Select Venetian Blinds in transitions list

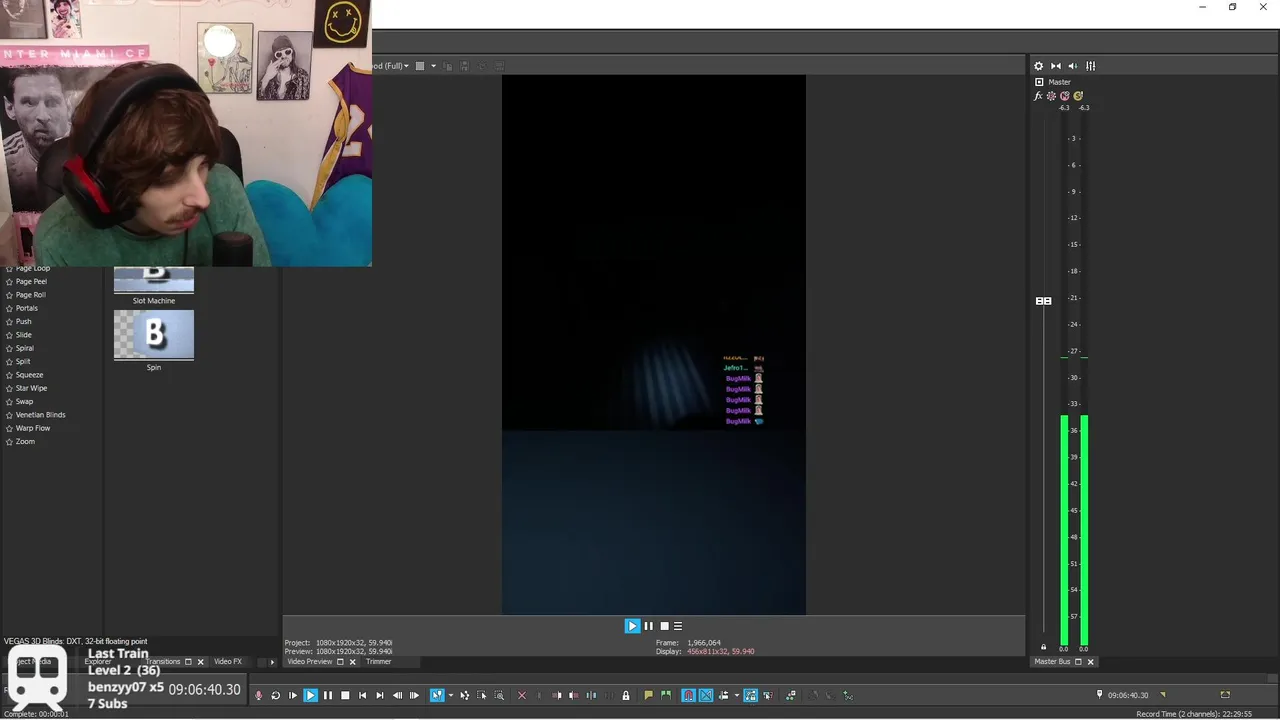[x=40, y=415]
